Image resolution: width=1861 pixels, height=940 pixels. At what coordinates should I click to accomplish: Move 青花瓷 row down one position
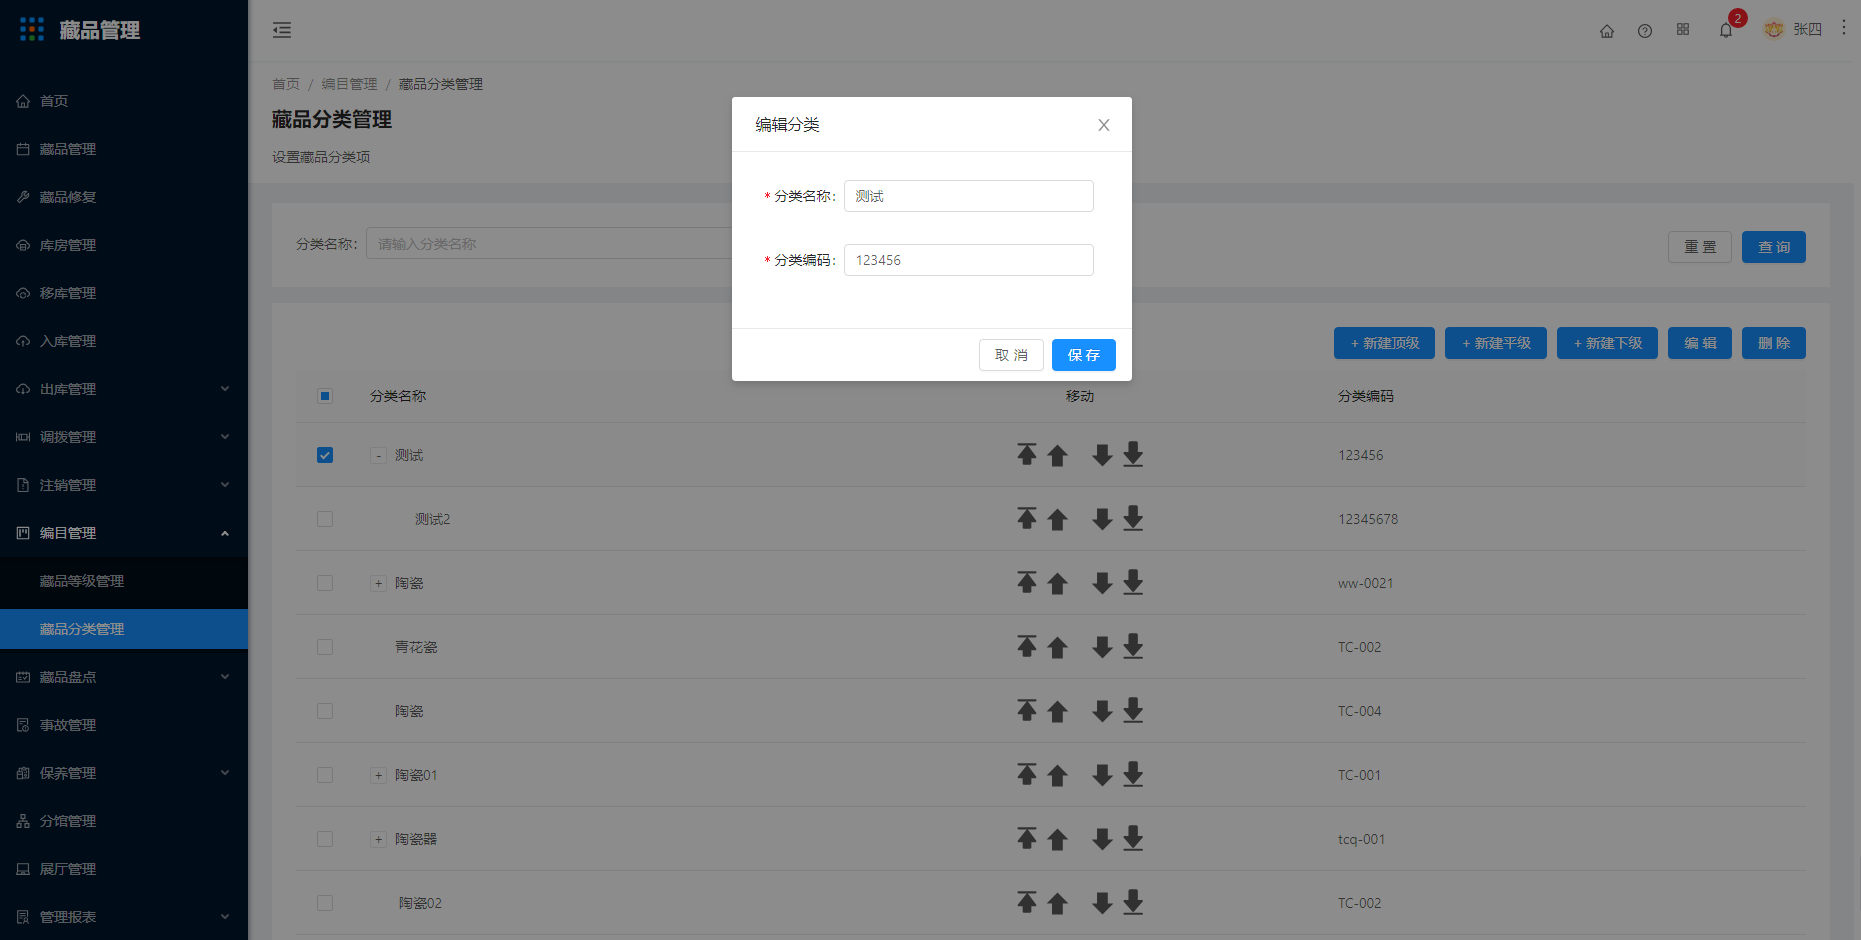tap(1102, 647)
